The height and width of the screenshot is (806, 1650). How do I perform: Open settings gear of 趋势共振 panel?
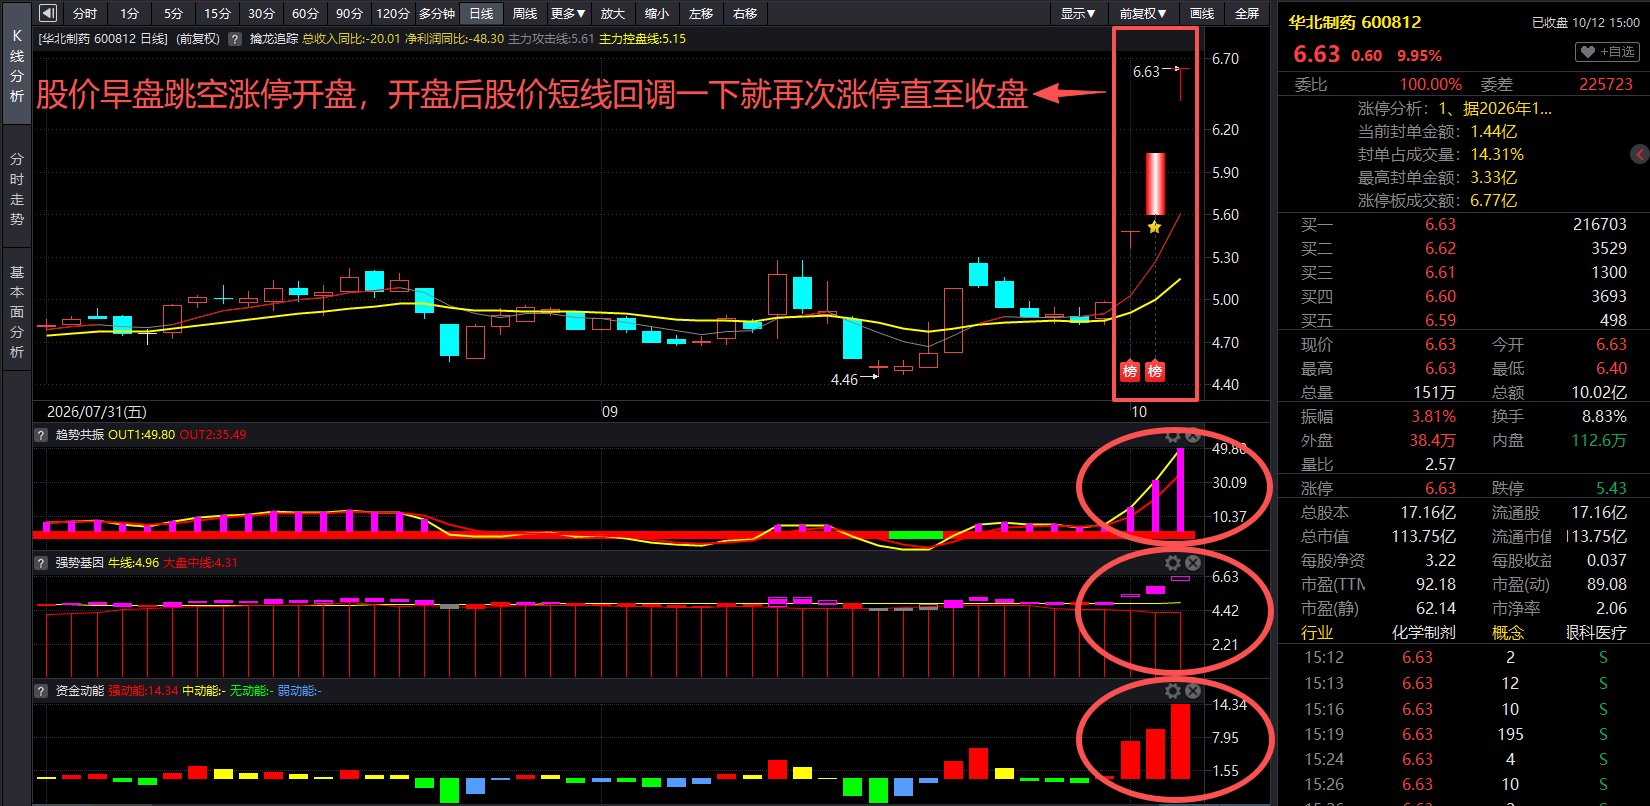1173,435
